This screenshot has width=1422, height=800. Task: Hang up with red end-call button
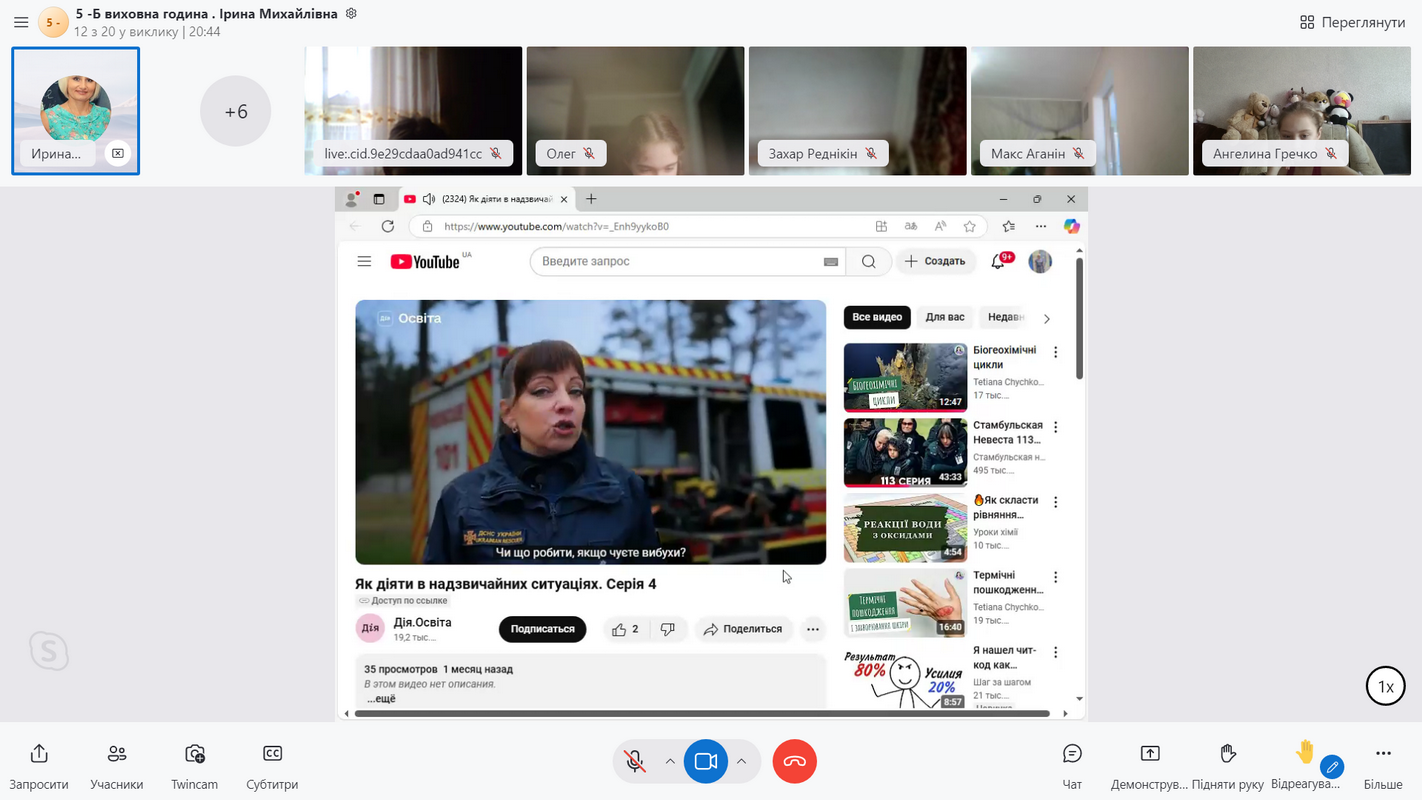click(x=794, y=762)
